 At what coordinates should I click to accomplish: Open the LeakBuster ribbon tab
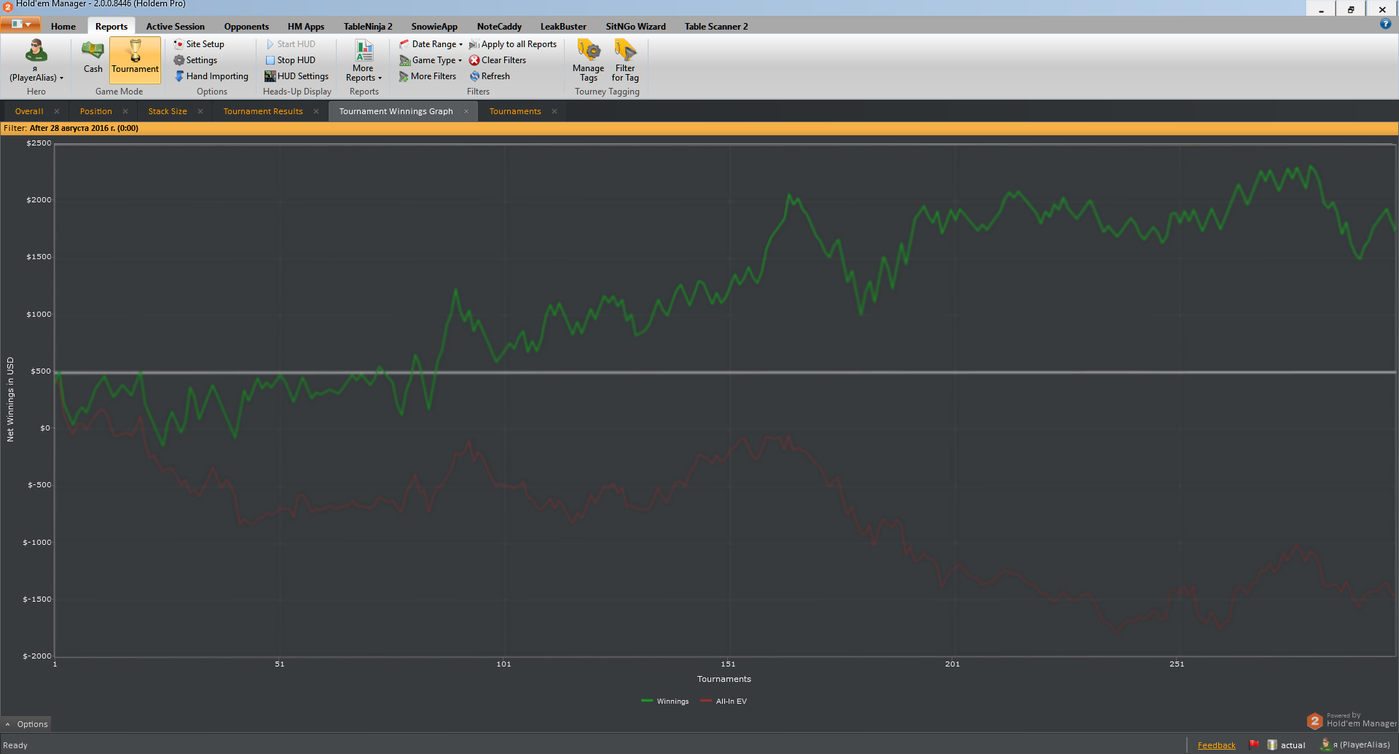[563, 26]
